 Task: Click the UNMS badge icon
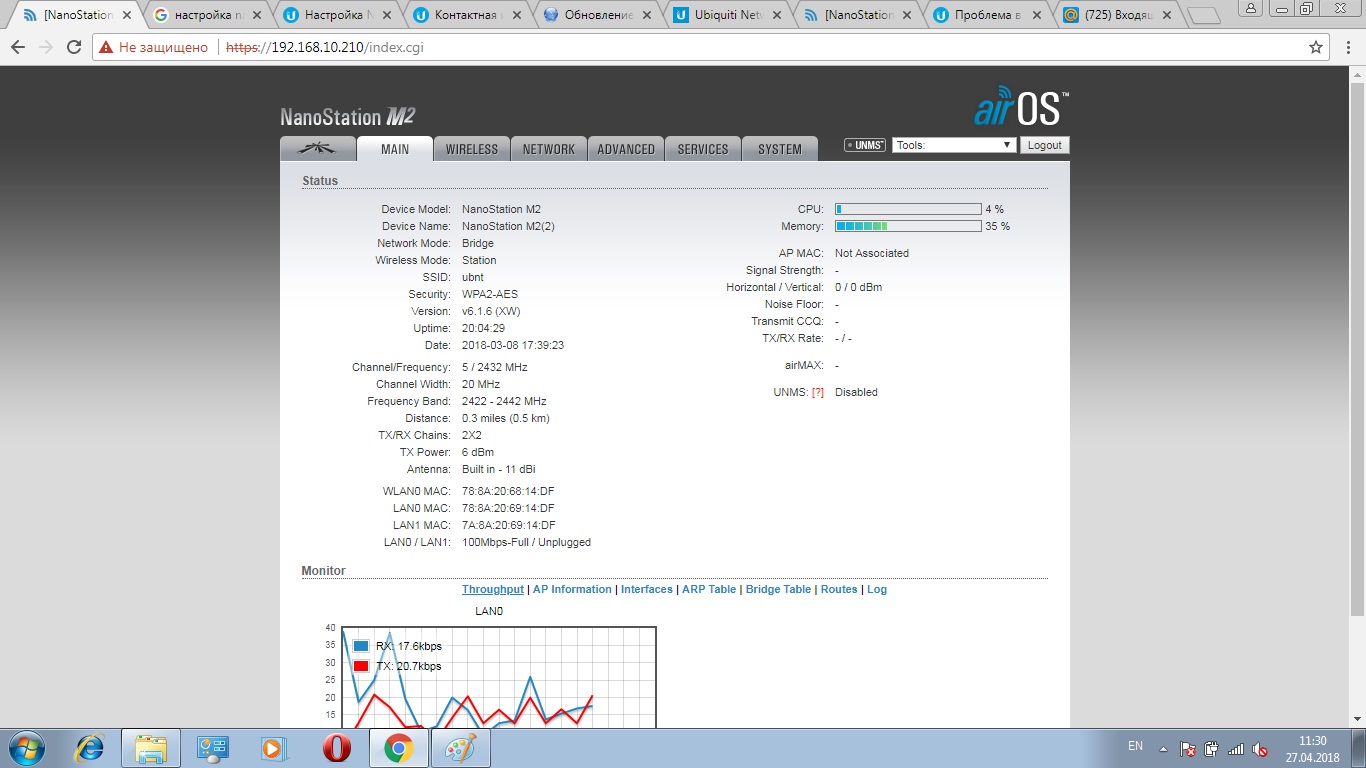tap(865, 145)
